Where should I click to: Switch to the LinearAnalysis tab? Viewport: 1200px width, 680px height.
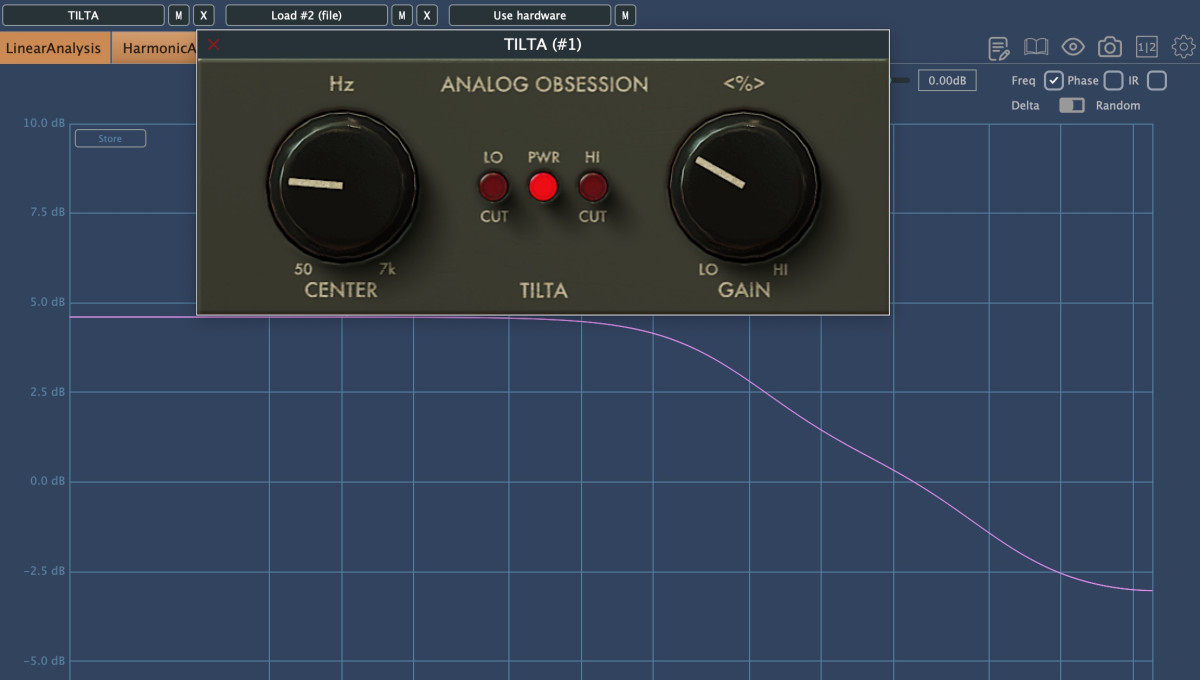tap(54, 48)
